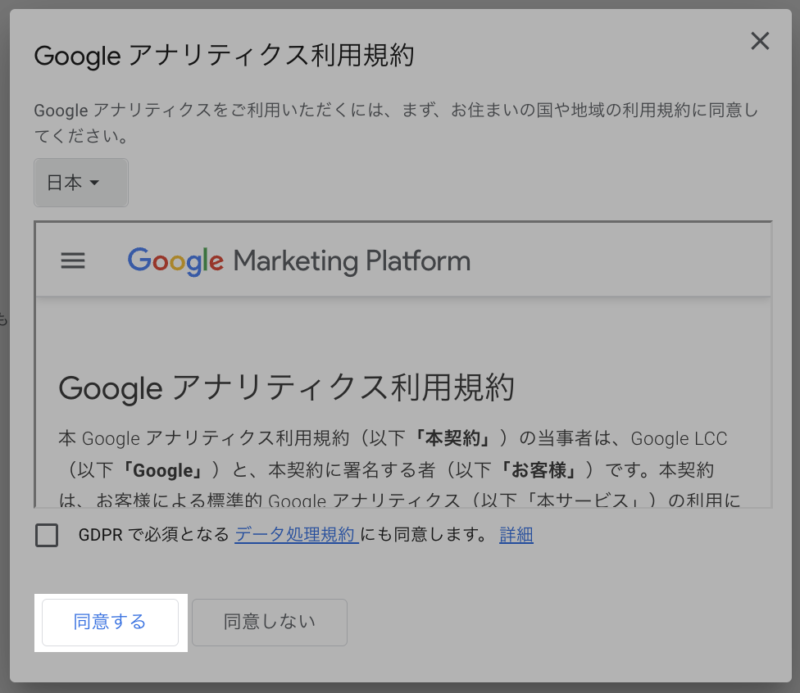The width and height of the screenshot is (800, 693).
Task: Open the 日本 country dropdown
Action: tap(80, 183)
